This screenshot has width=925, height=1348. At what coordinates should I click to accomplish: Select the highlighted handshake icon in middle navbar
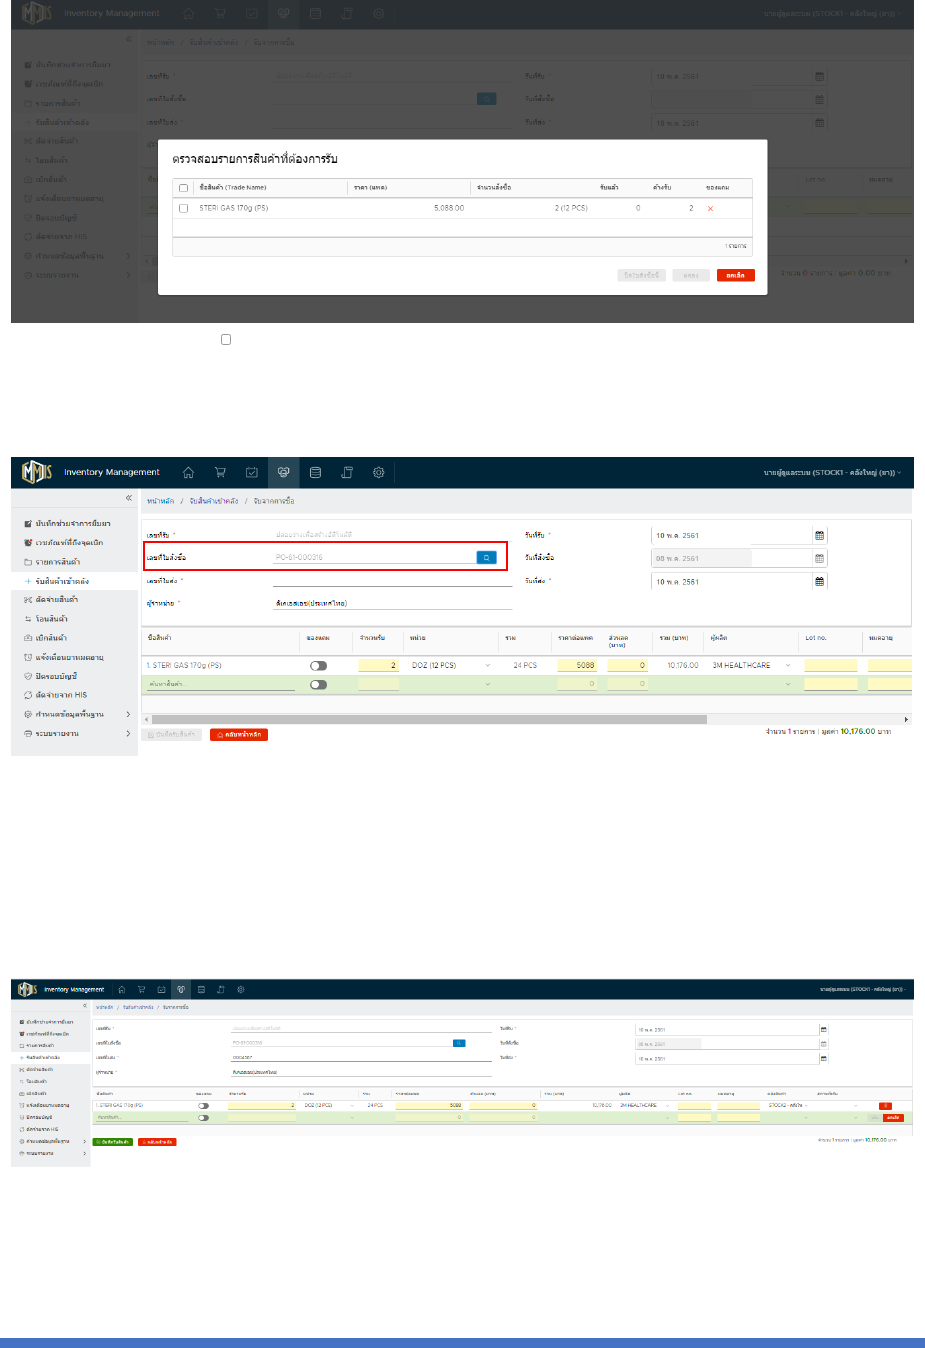pos(284,472)
